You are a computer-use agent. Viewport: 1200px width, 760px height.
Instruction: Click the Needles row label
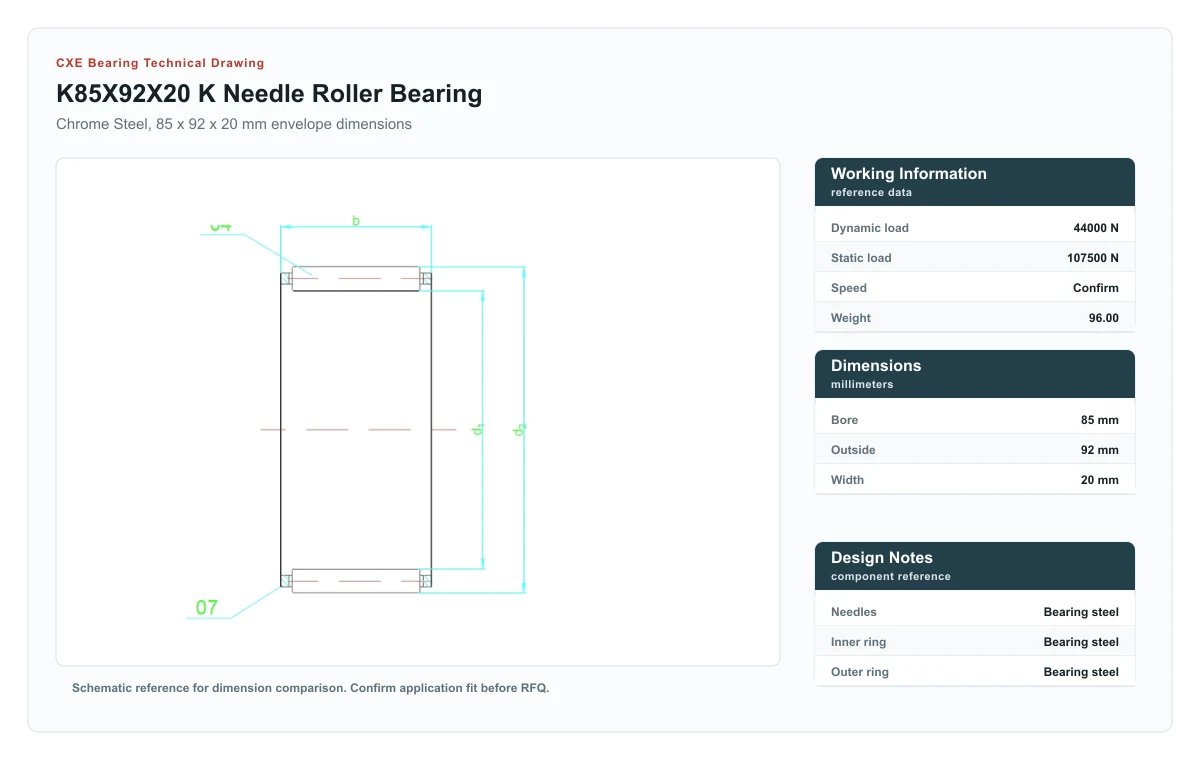tap(854, 612)
